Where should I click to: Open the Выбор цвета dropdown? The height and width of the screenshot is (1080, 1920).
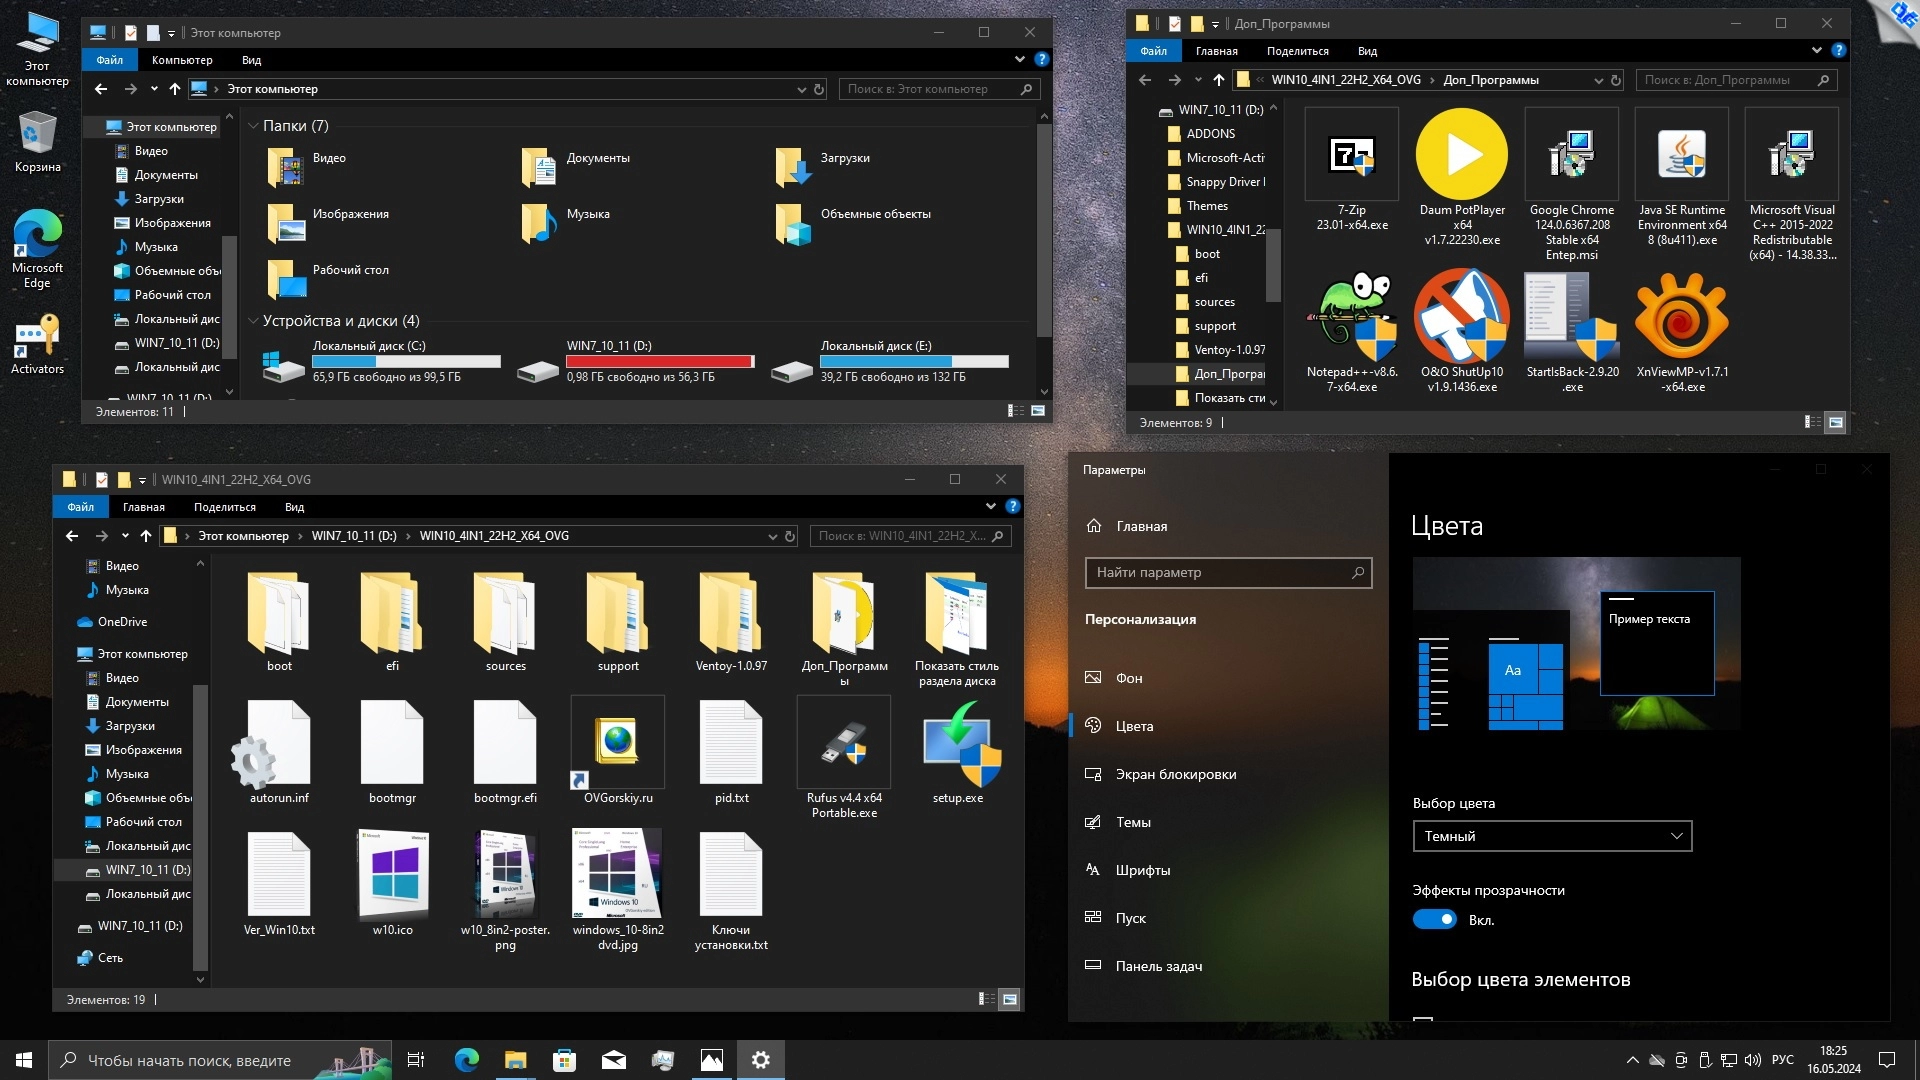point(1551,836)
